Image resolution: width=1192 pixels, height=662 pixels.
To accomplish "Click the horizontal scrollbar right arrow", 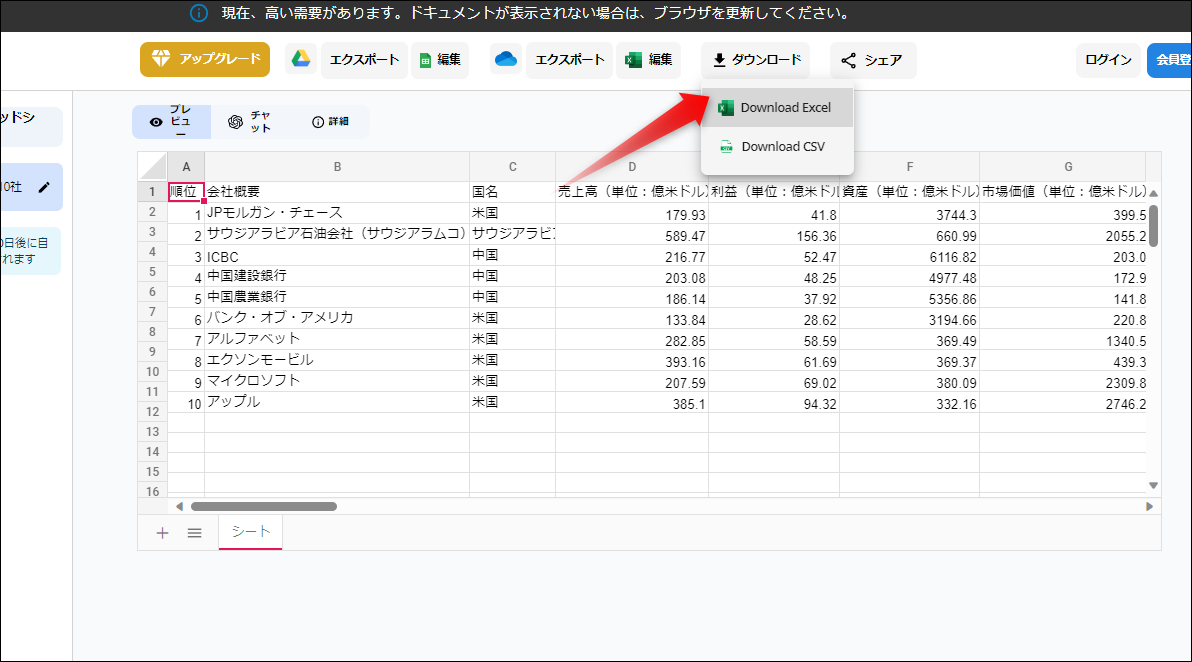I will [x=1149, y=506].
